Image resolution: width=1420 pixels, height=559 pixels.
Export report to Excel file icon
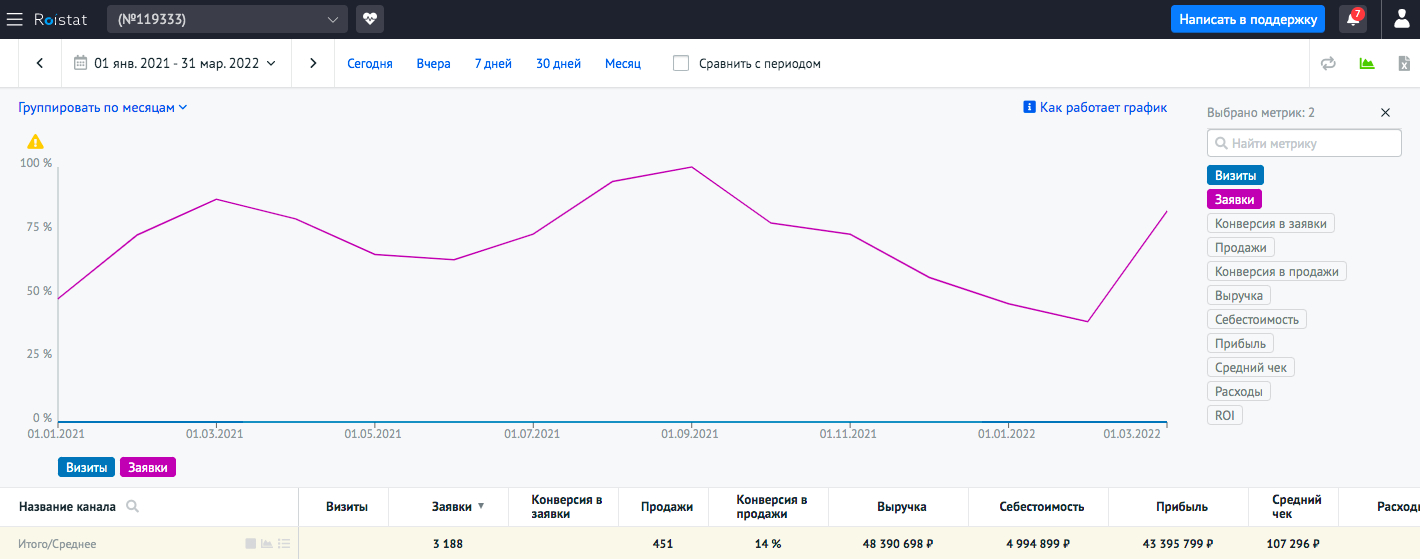(x=1403, y=63)
